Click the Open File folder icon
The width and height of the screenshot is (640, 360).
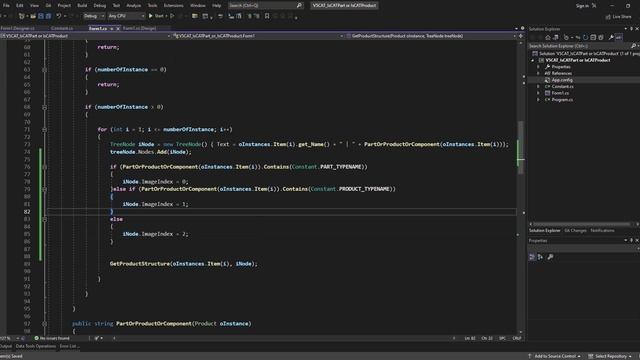pos(33,16)
